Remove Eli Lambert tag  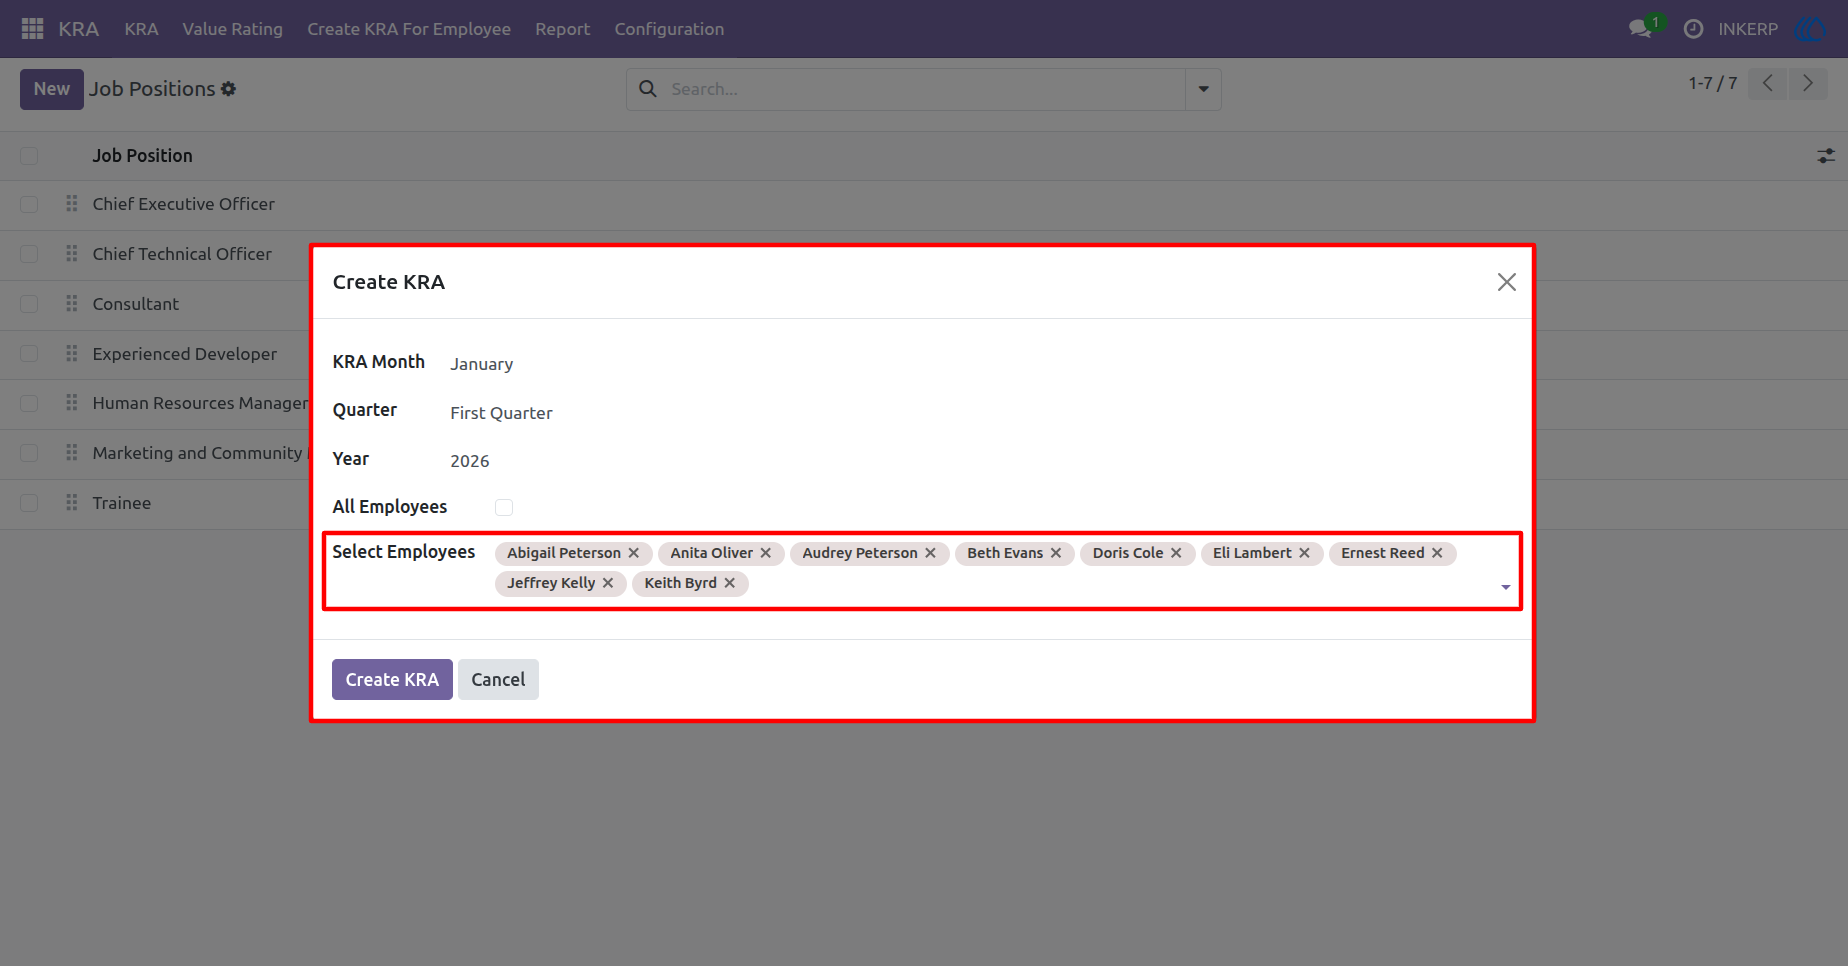click(1305, 553)
